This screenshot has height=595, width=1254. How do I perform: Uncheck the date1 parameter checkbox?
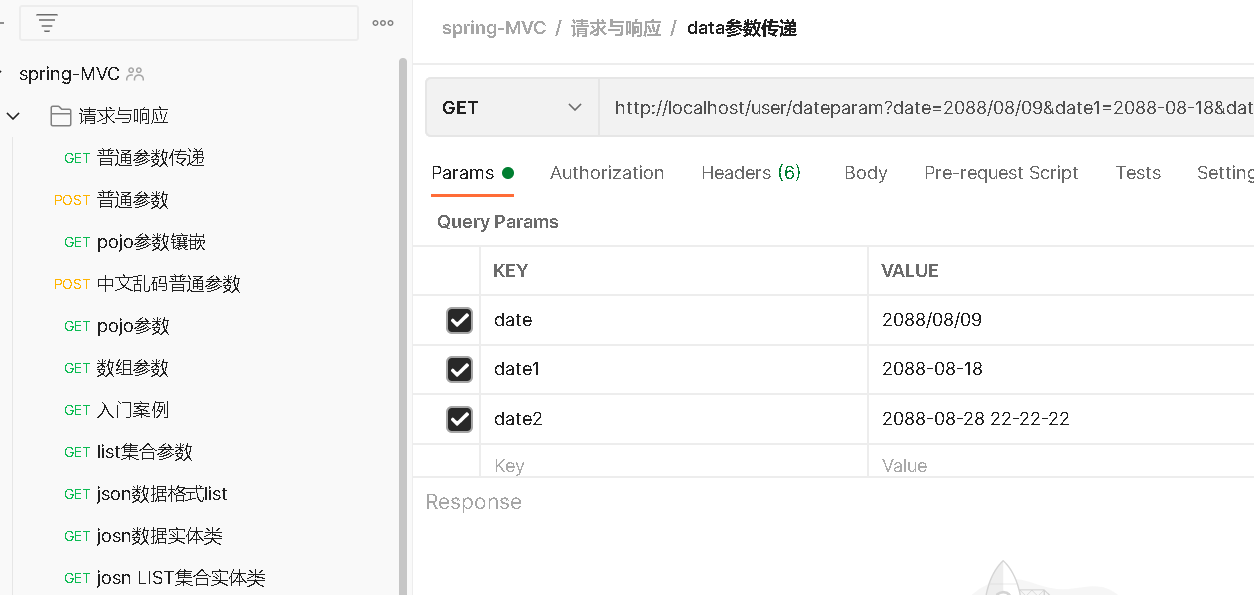459,369
